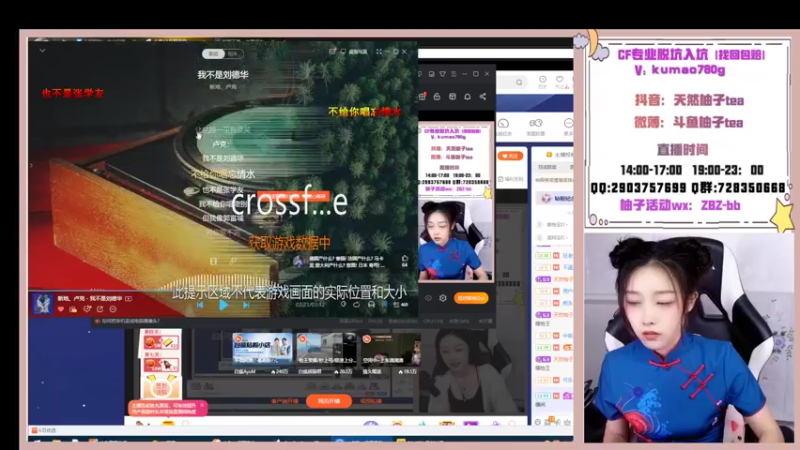Open the first recommended stream thumbnail
Image resolution: width=800 pixels, height=450 pixels.
point(262,348)
